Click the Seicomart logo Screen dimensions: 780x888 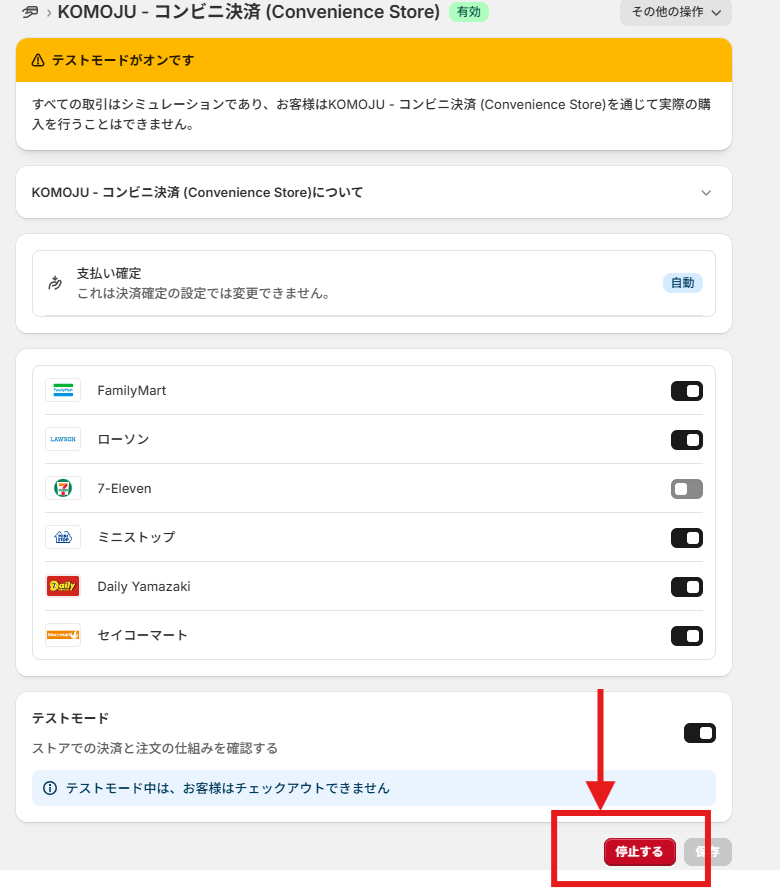tap(63, 635)
